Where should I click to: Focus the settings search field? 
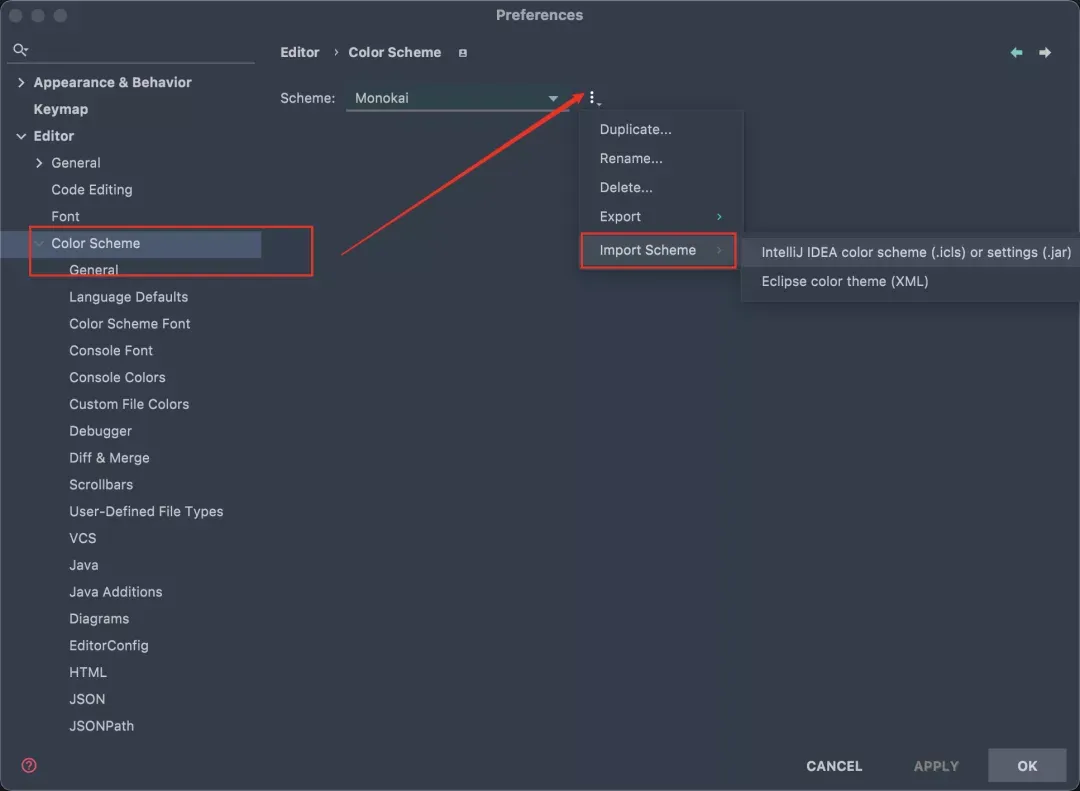point(140,50)
